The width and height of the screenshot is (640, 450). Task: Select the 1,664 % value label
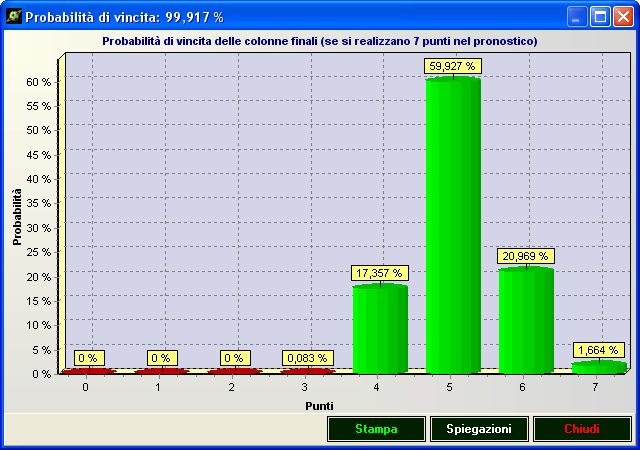click(599, 350)
